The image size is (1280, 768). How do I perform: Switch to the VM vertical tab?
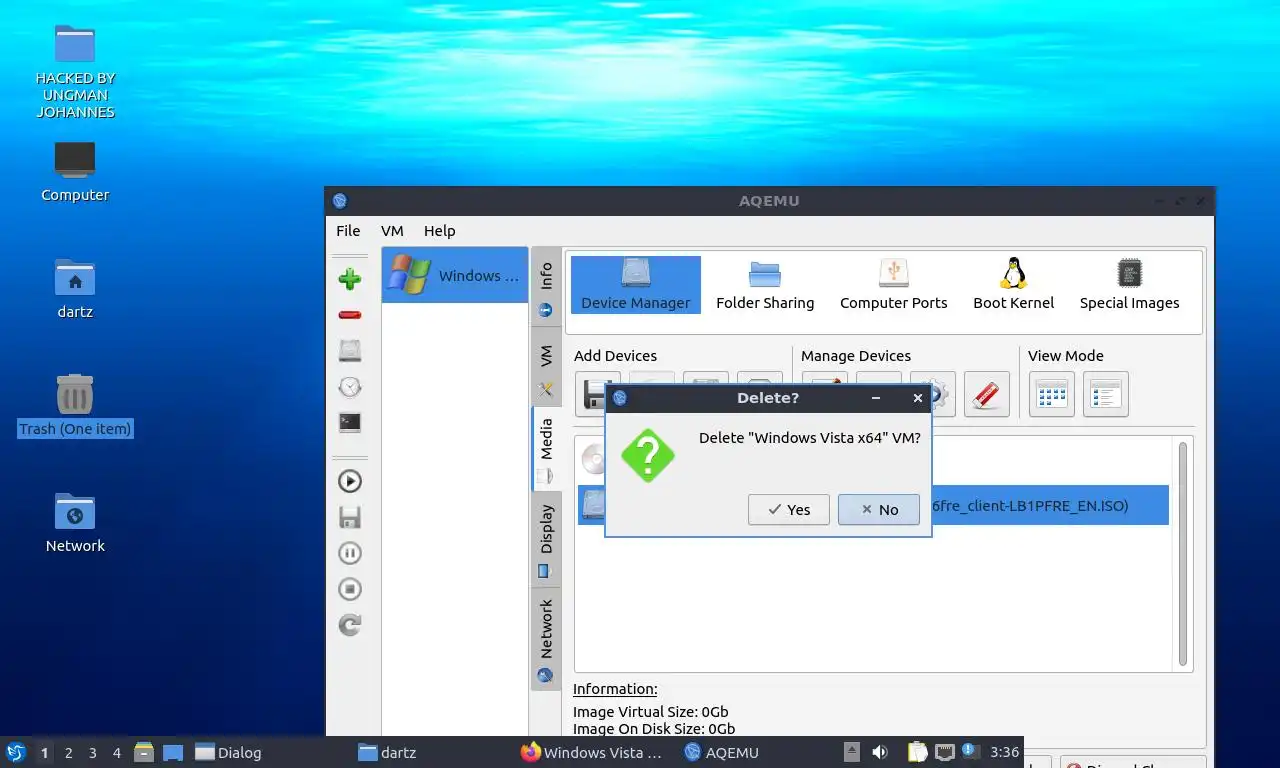(x=546, y=369)
